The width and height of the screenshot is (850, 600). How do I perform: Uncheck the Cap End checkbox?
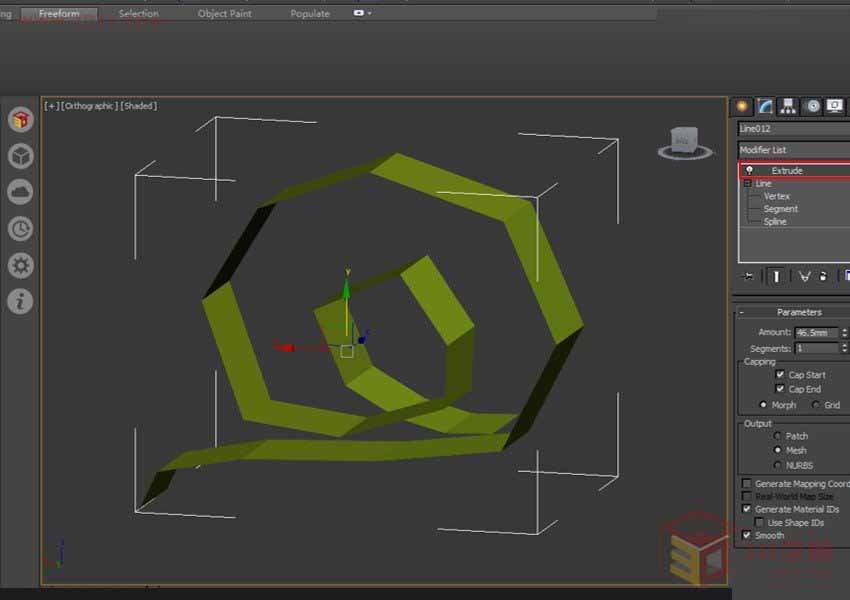click(780, 389)
